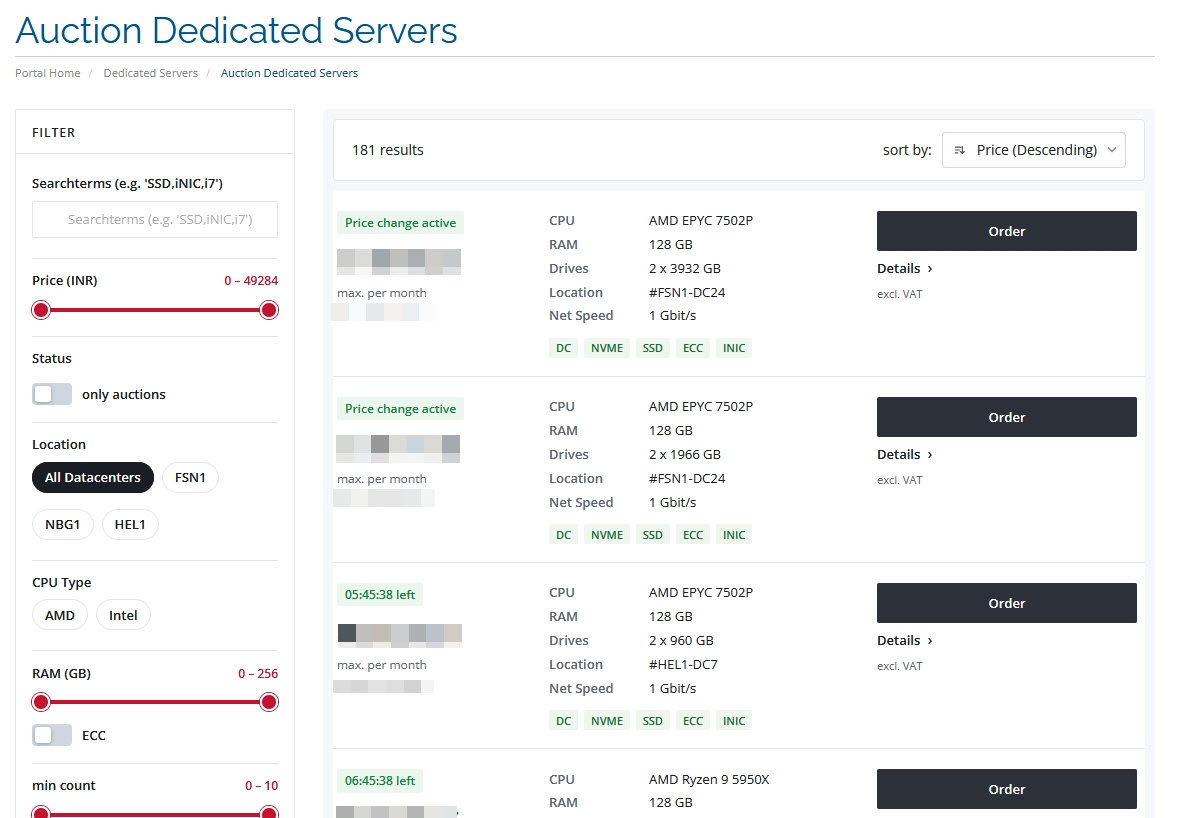Click the 06:45:38 left timer badge

click(380, 780)
